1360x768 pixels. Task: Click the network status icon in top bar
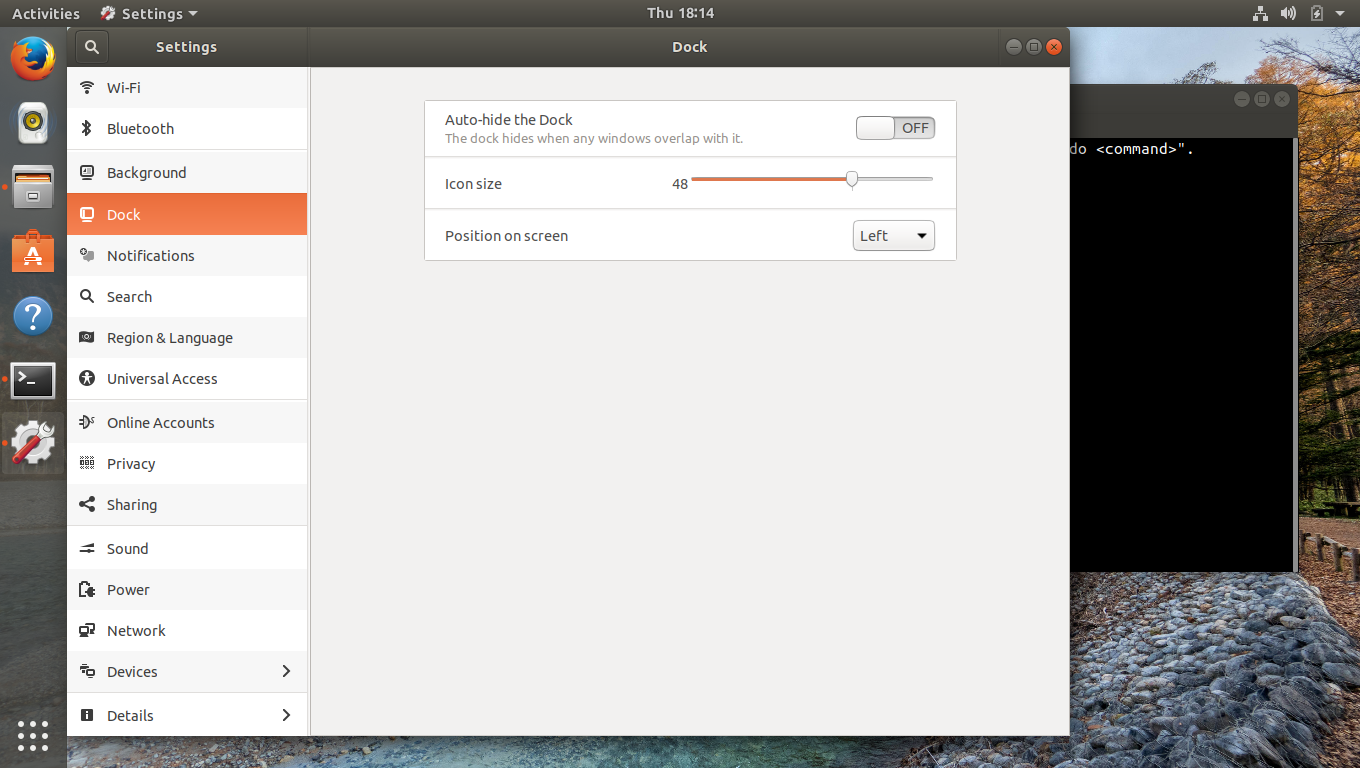(1260, 13)
